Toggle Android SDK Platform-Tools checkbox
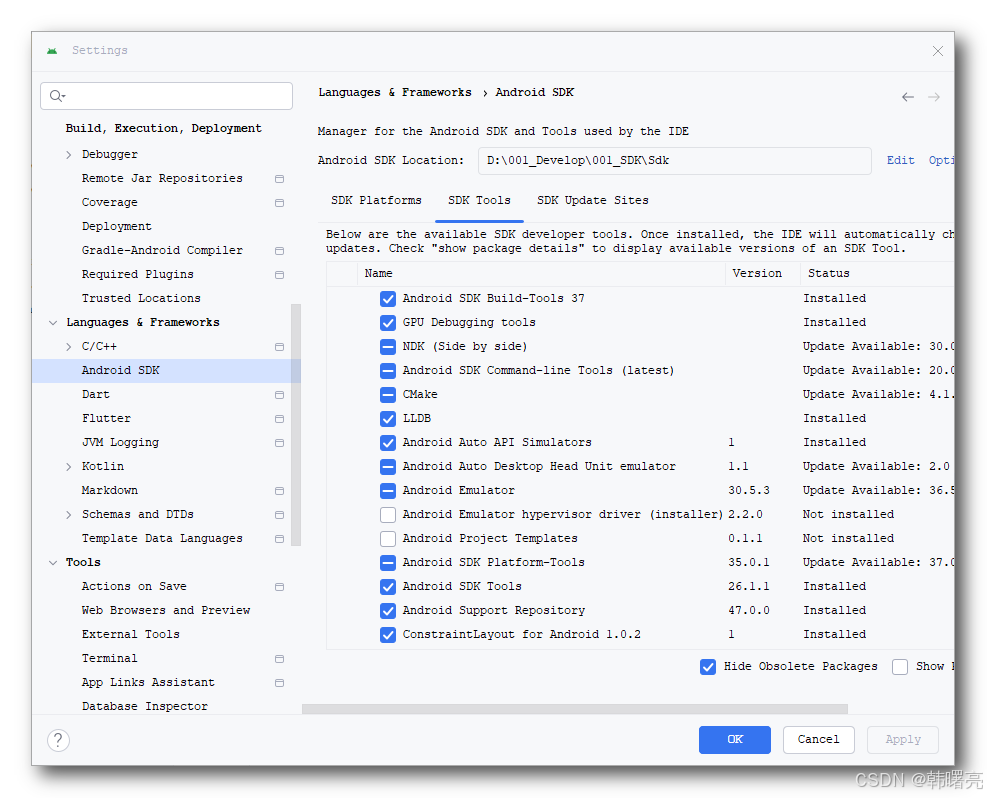Viewport: 987px width, 798px height. [388, 562]
